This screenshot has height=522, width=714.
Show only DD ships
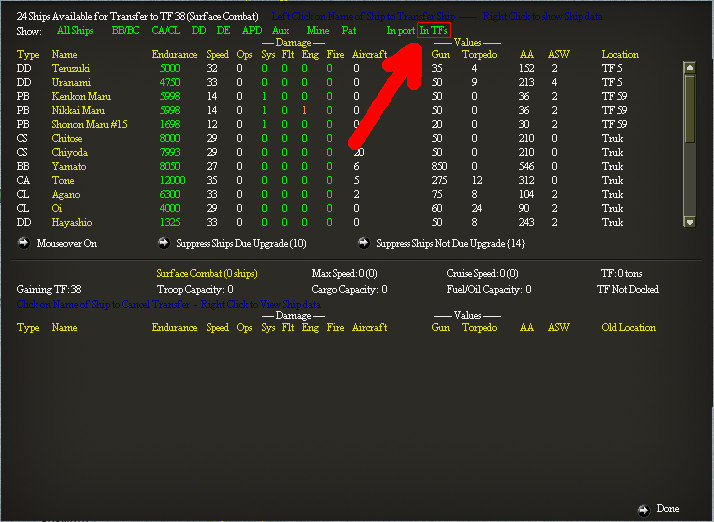(199, 31)
